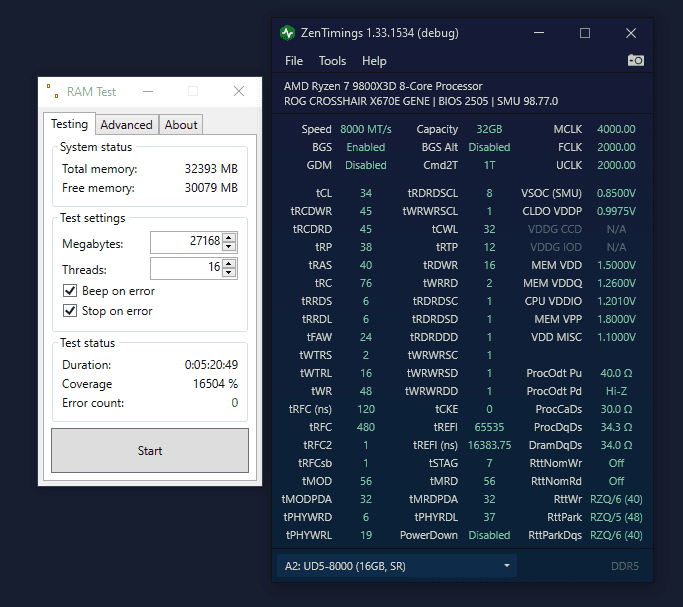Click the RAM Test app icon
The image size is (683, 607).
point(53,91)
